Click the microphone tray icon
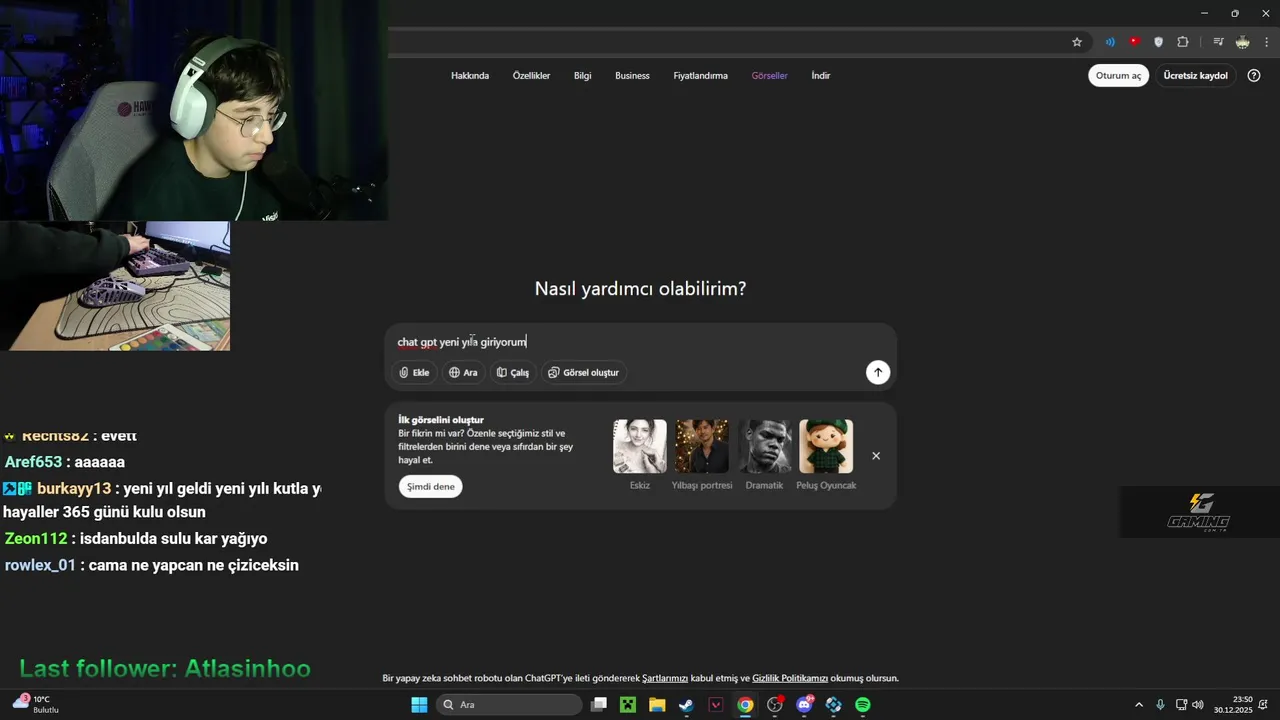1280x720 pixels. point(1160,705)
